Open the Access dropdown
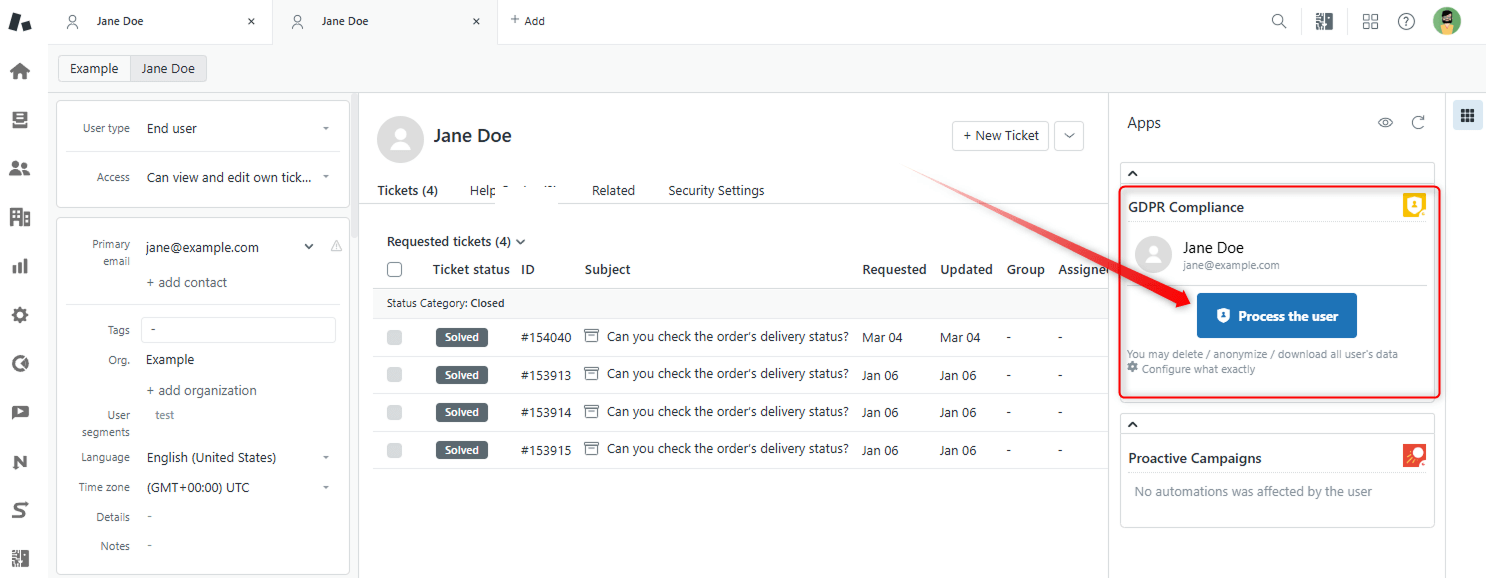This screenshot has height=578, width=1486. [x=238, y=177]
